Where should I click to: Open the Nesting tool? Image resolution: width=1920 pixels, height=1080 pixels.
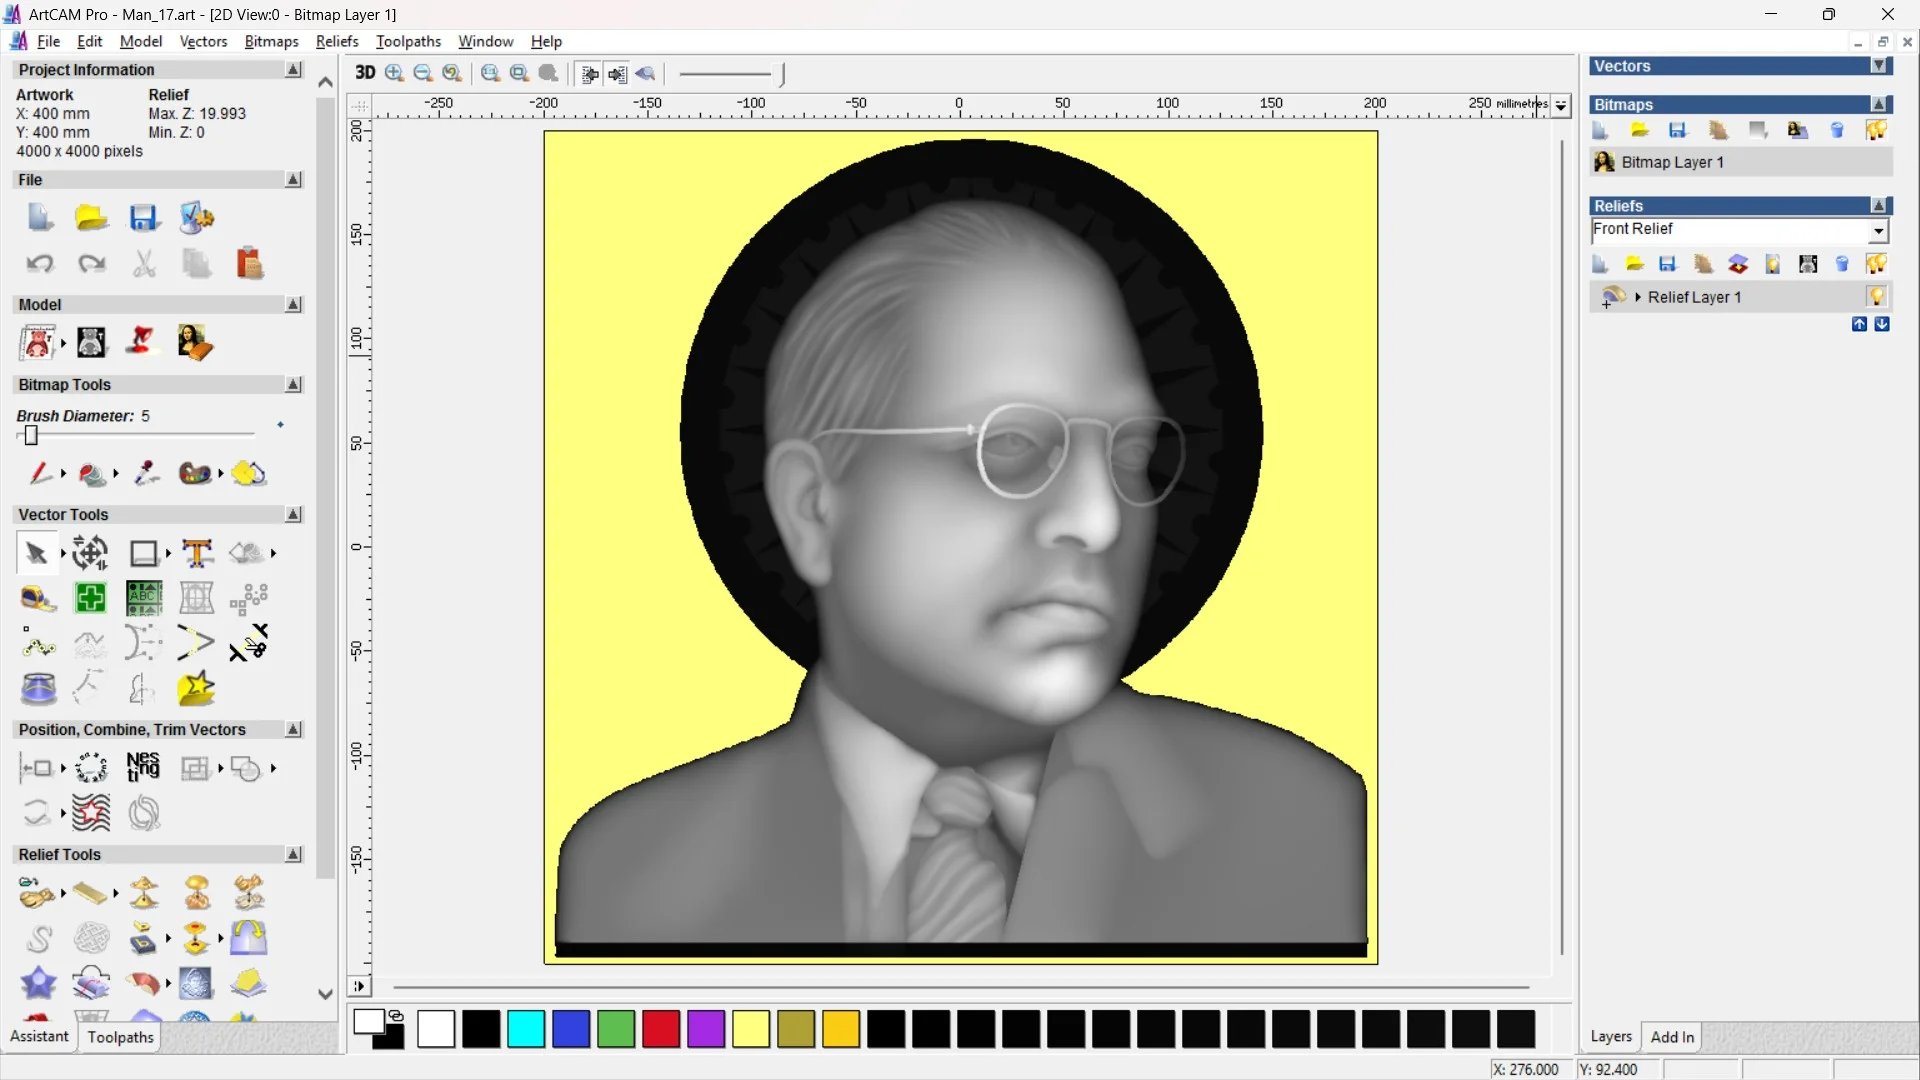point(143,768)
